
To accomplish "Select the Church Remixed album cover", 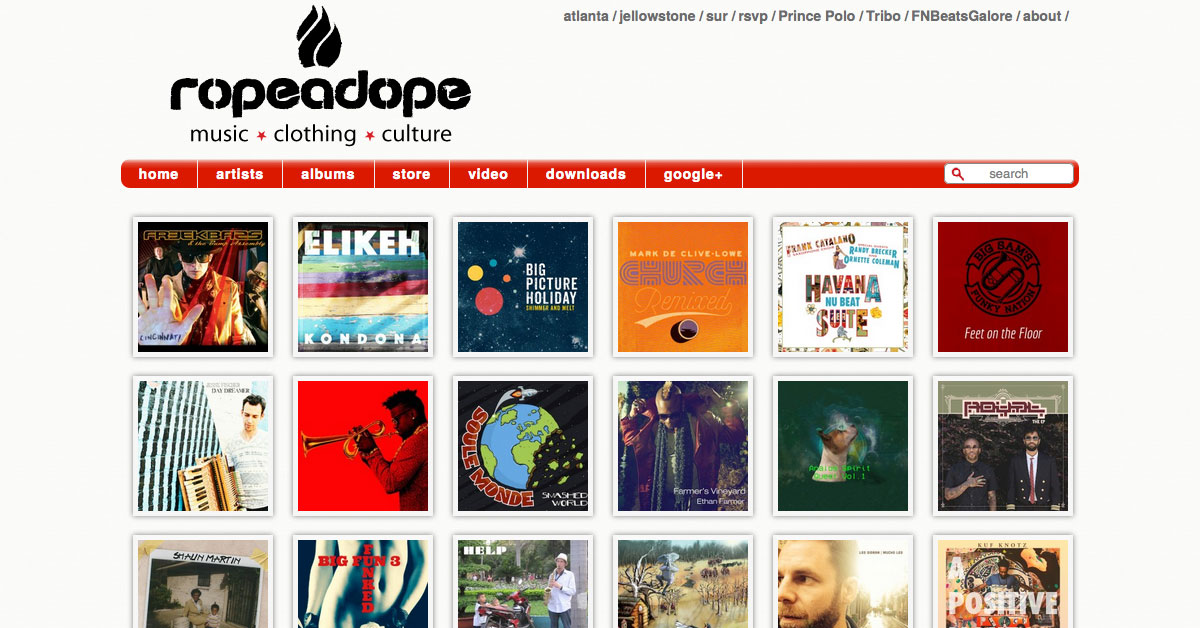I will (683, 287).
